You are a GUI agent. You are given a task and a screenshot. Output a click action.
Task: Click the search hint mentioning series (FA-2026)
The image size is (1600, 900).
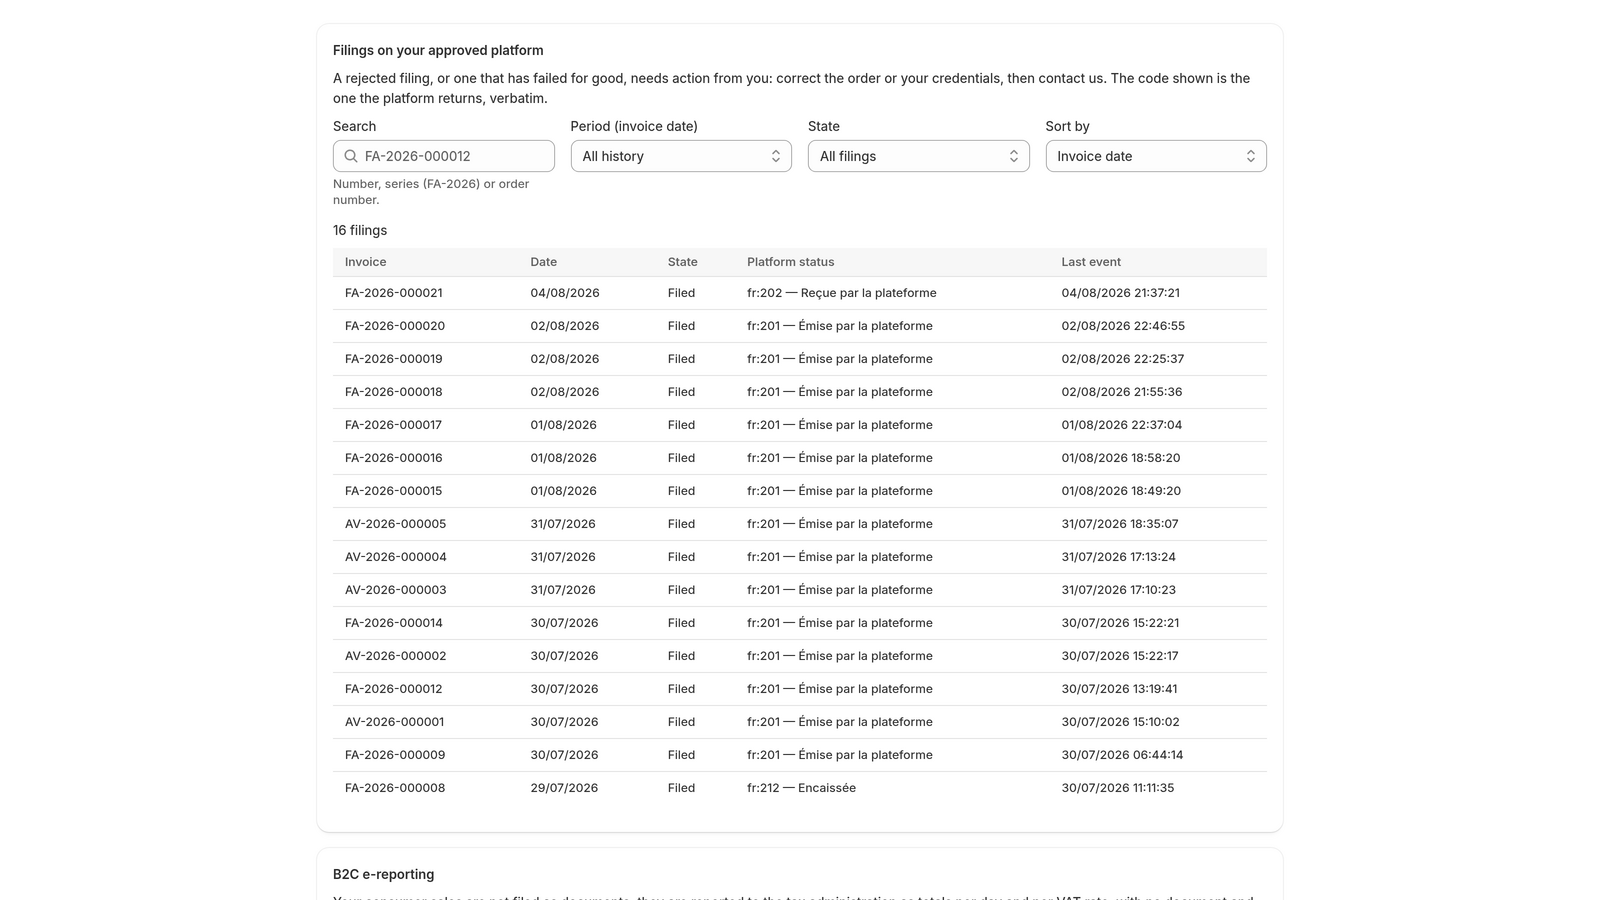click(431, 192)
